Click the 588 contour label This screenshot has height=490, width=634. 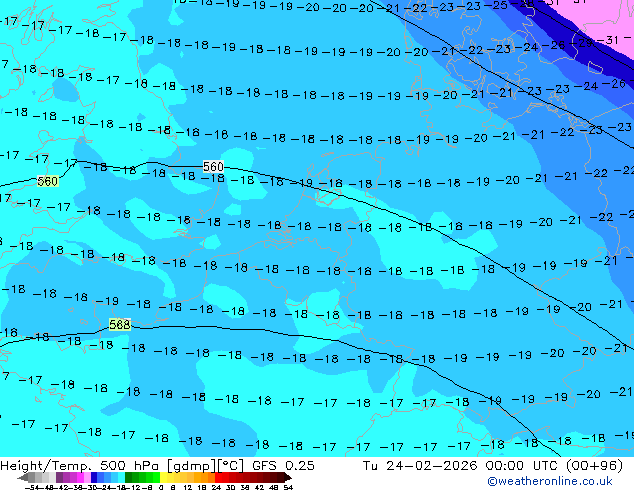(120, 324)
